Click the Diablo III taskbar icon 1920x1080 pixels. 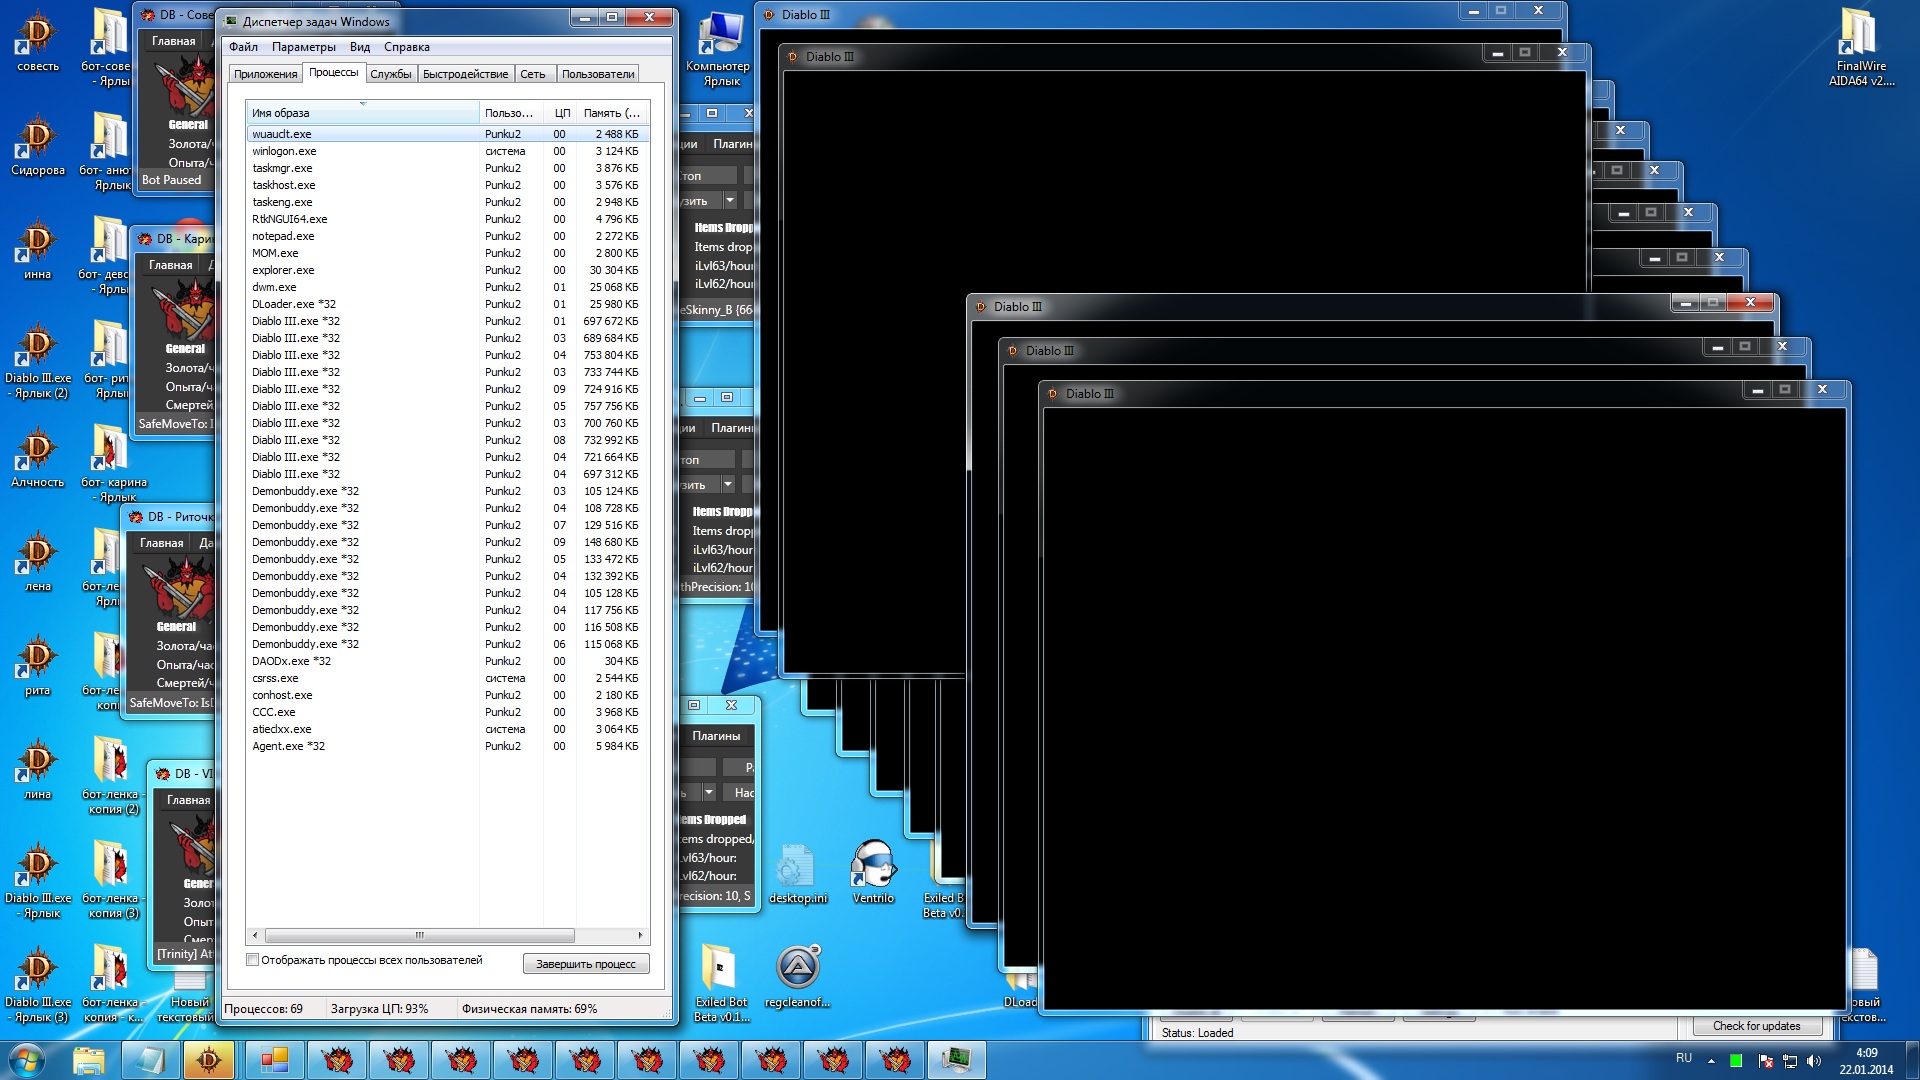(209, 1059)
